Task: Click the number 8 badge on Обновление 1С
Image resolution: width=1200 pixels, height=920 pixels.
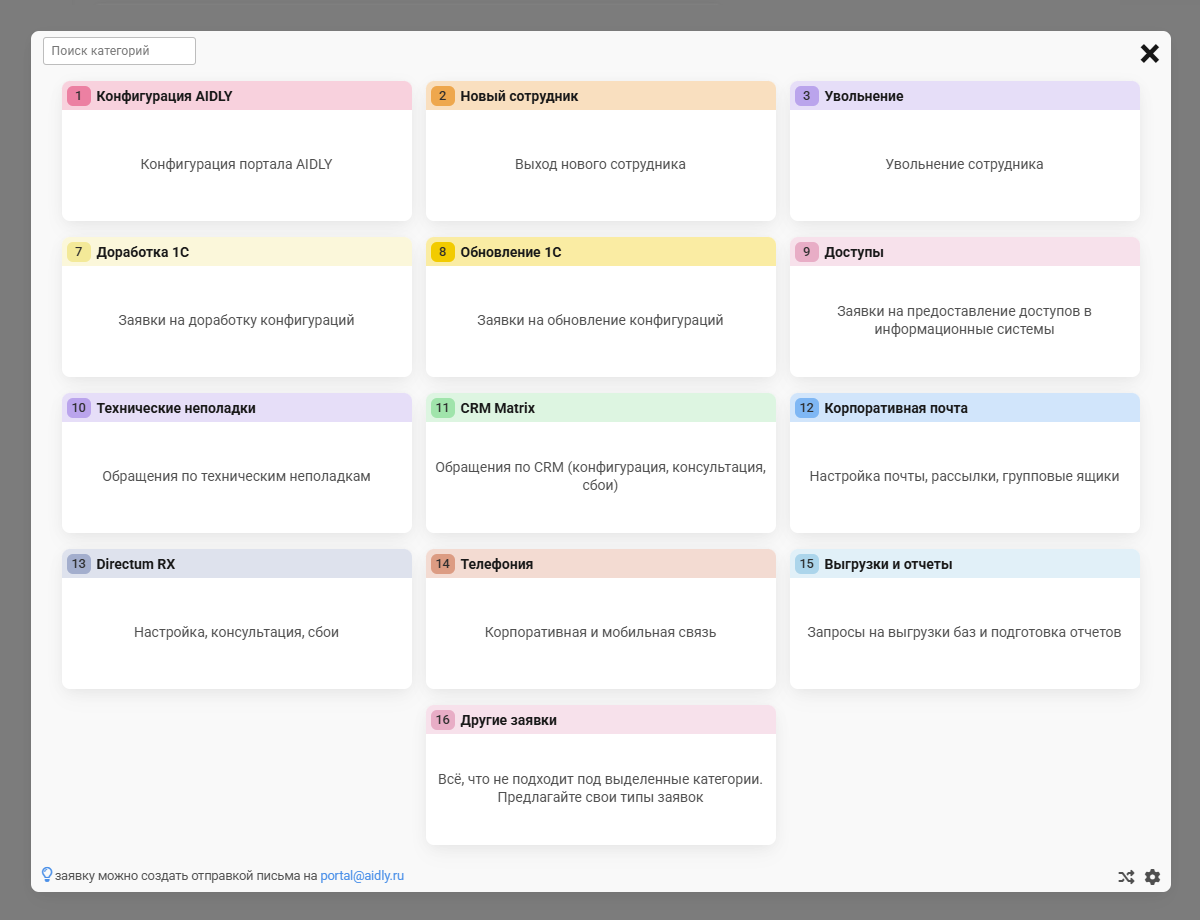Action: pos(443,252)
